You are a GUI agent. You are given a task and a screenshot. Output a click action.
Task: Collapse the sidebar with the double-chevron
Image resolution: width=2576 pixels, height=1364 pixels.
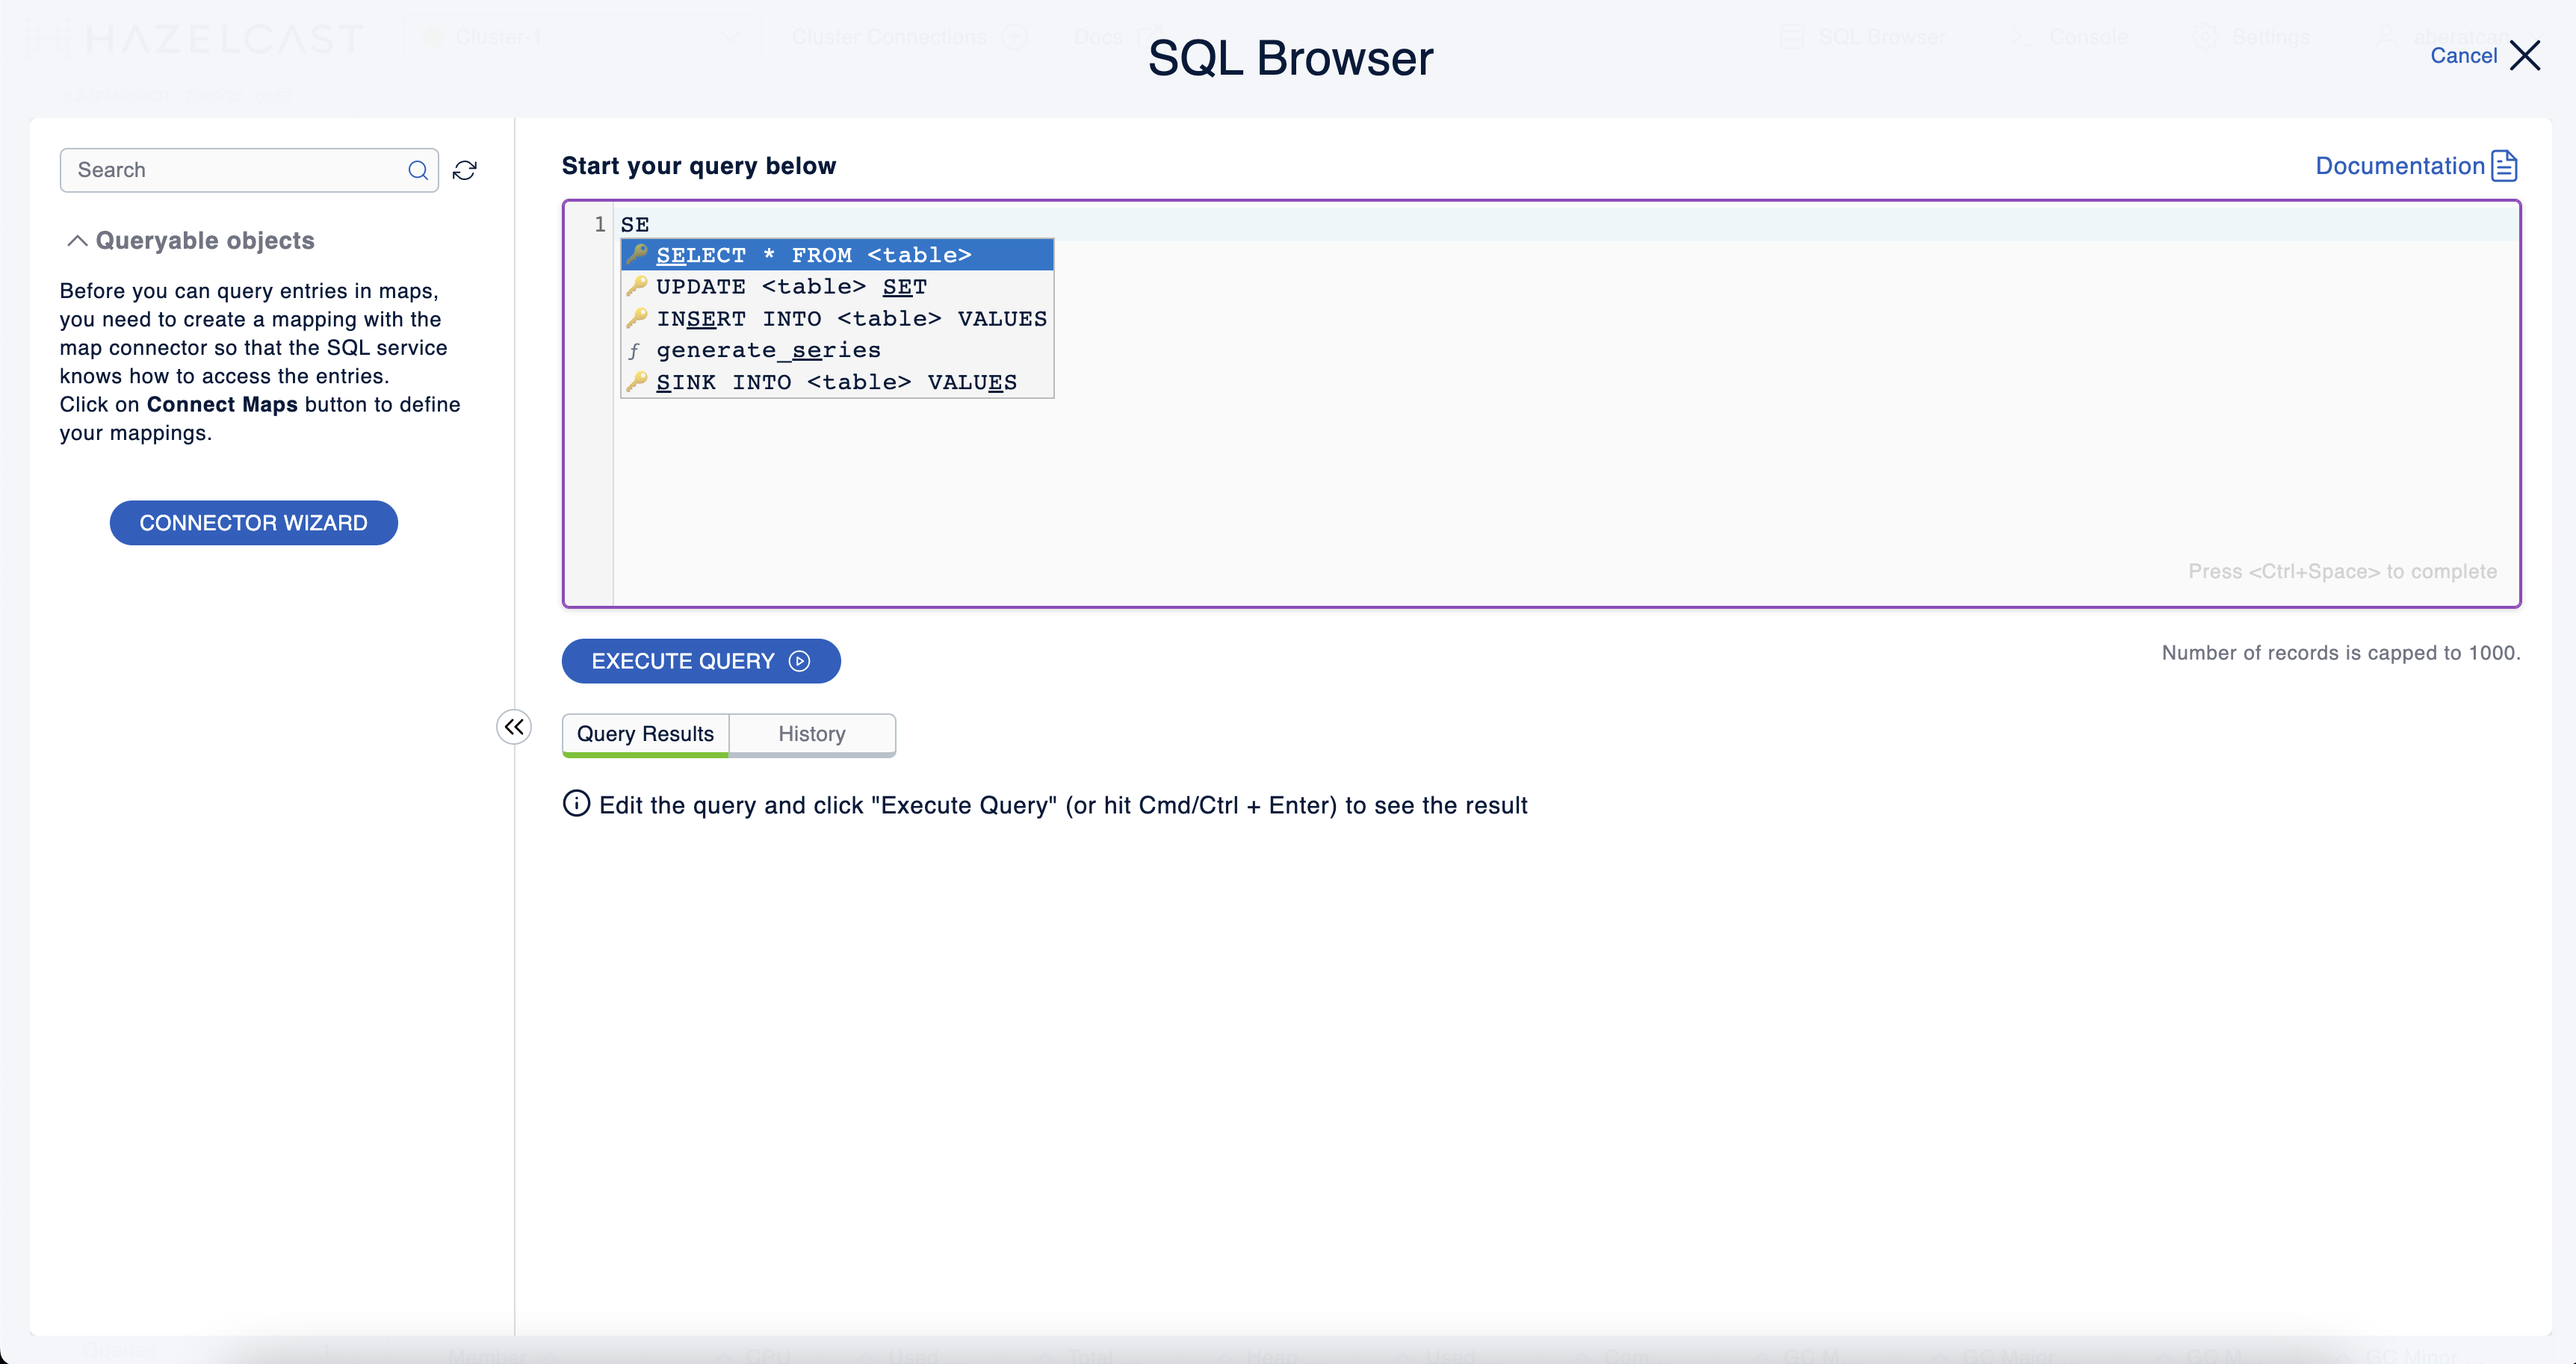[x=513, y=726]
